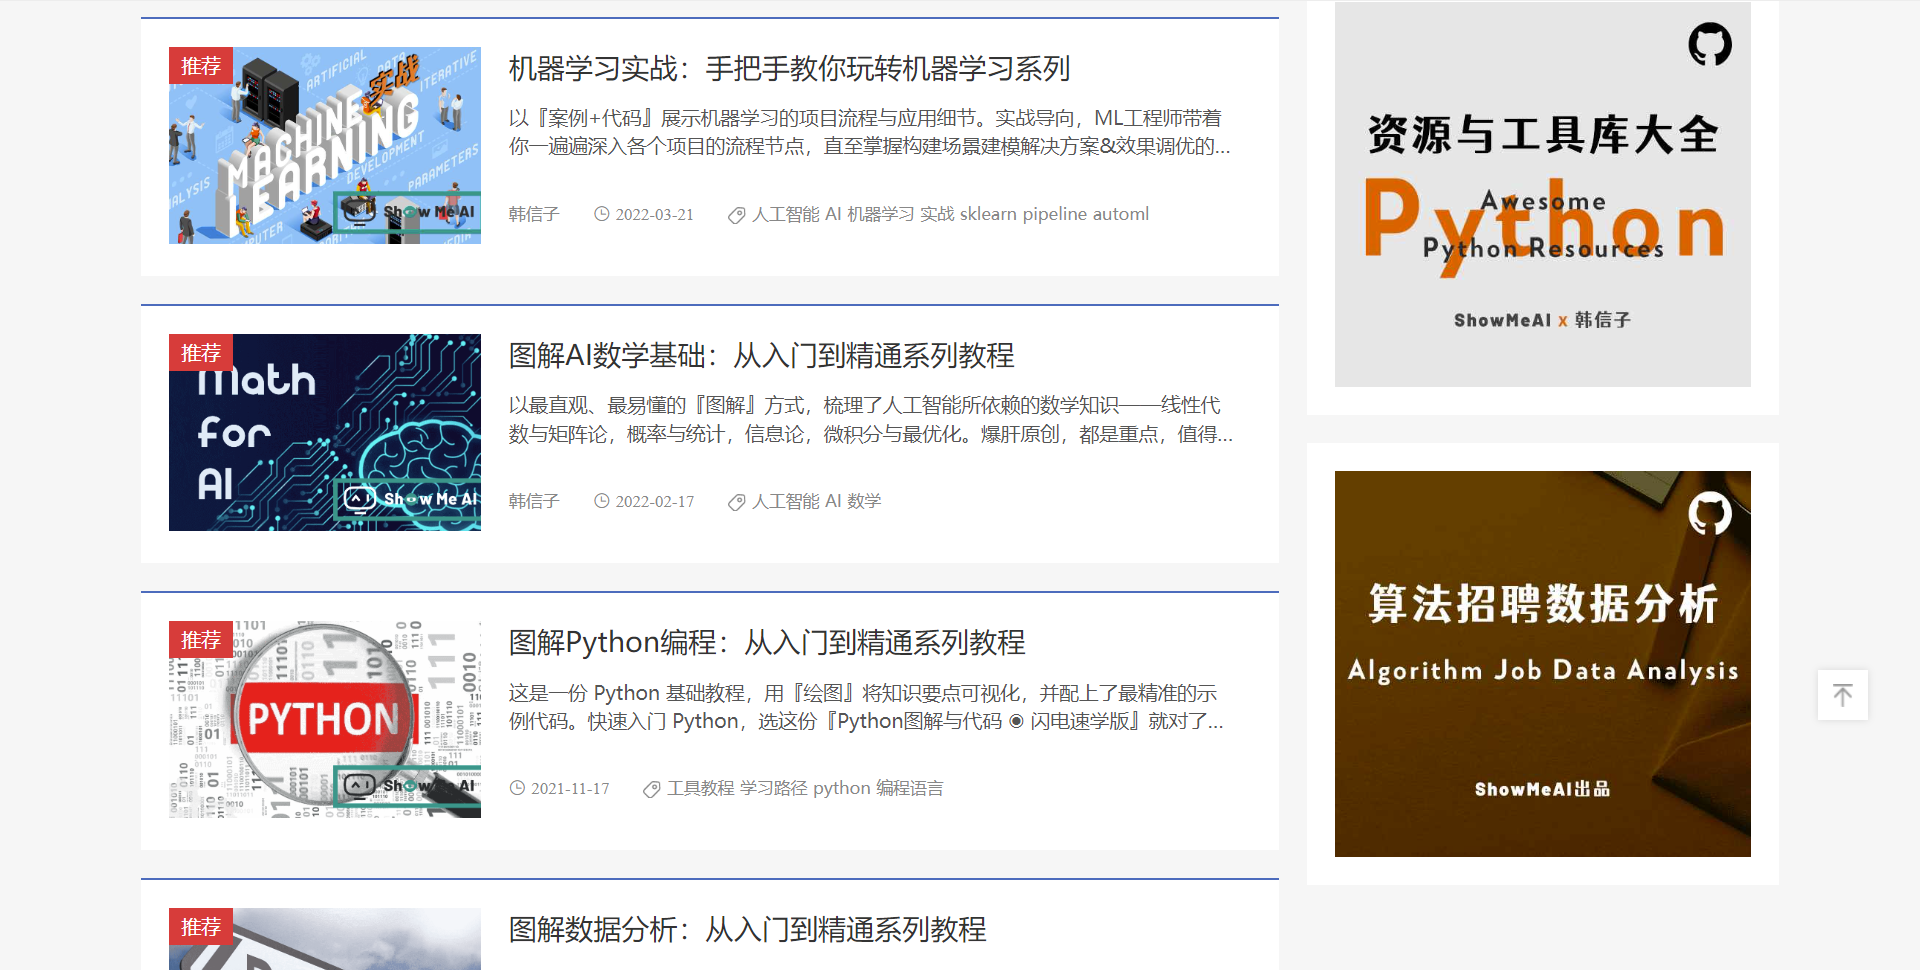
Task: Click author 韩信子 on AI math article
Action: 533,501
